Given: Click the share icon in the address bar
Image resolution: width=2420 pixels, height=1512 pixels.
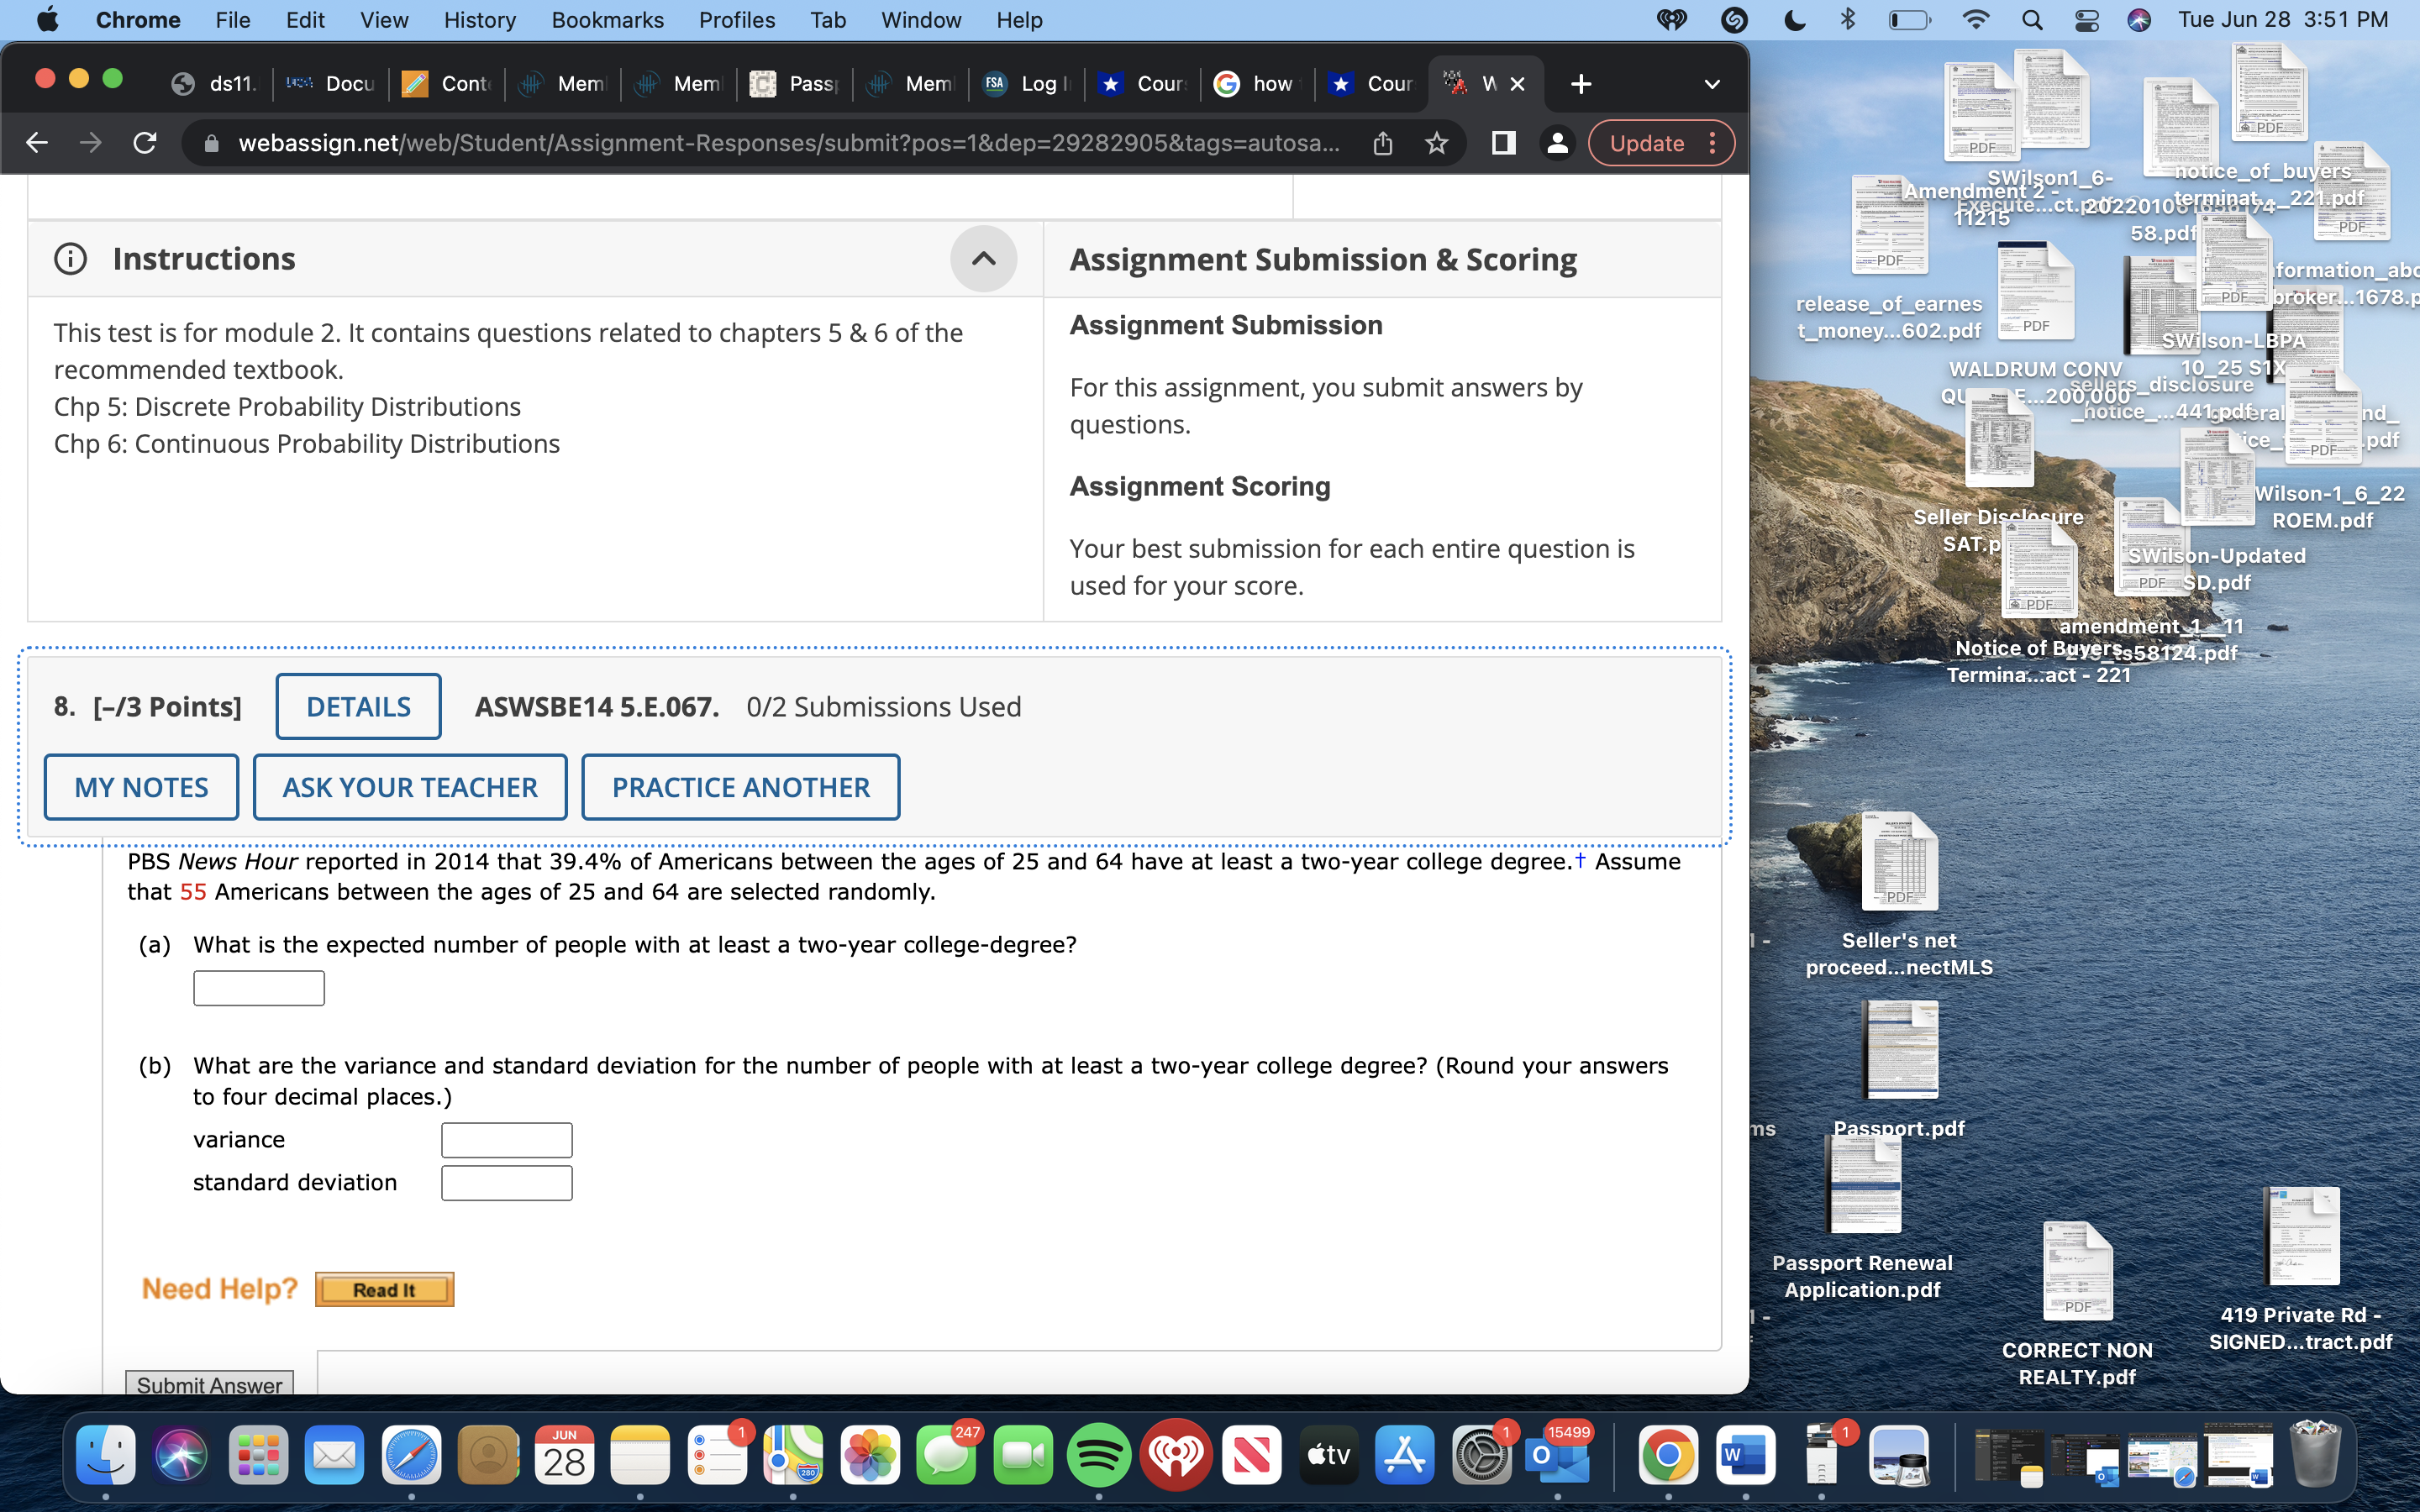Looking at the screenshot, I should [1384, 143].
